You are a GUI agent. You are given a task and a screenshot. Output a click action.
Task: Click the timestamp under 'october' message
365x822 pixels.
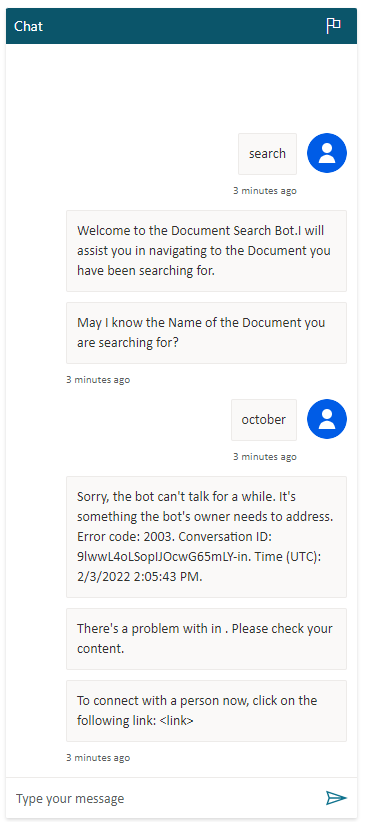(265, 457)
